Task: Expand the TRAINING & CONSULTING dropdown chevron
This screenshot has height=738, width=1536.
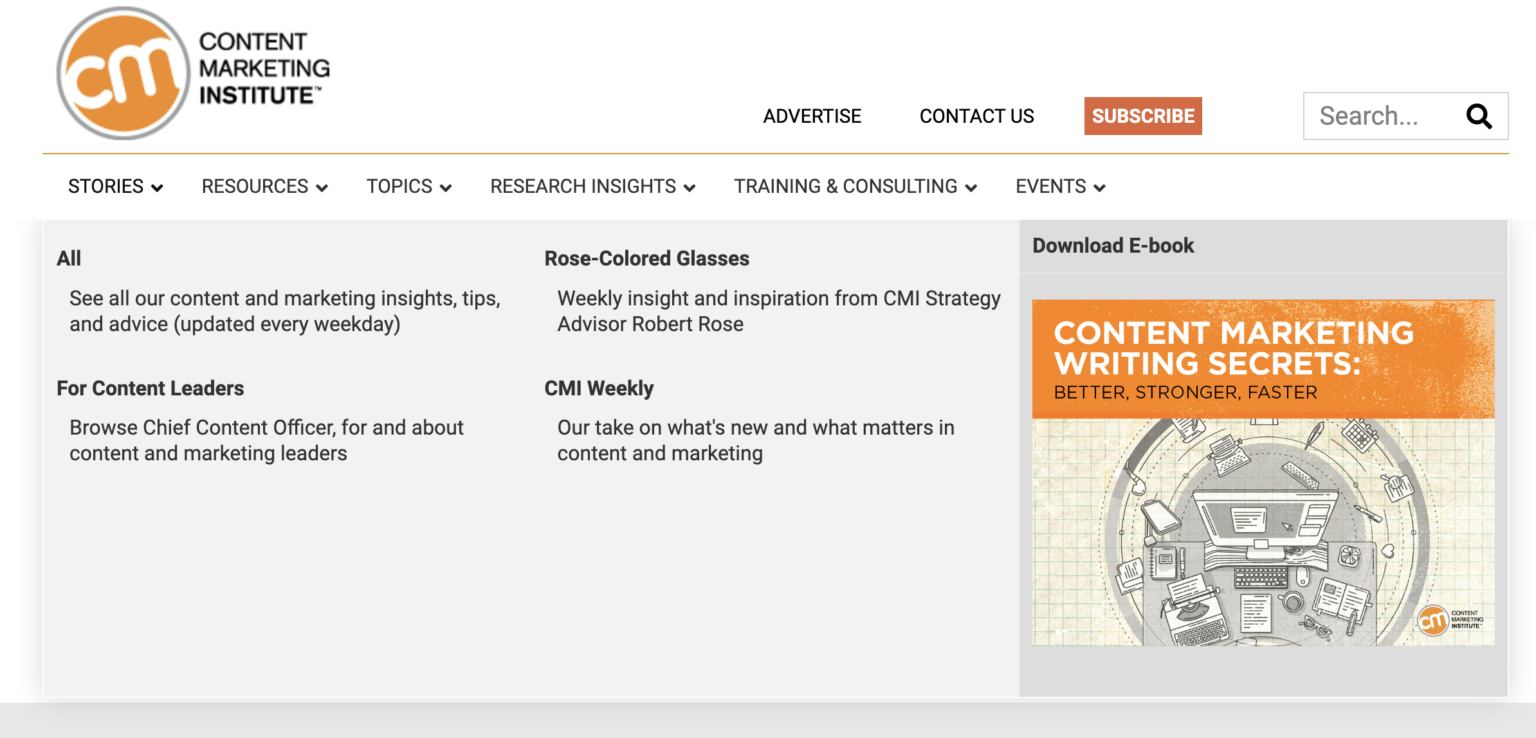Action: (971, 187)
